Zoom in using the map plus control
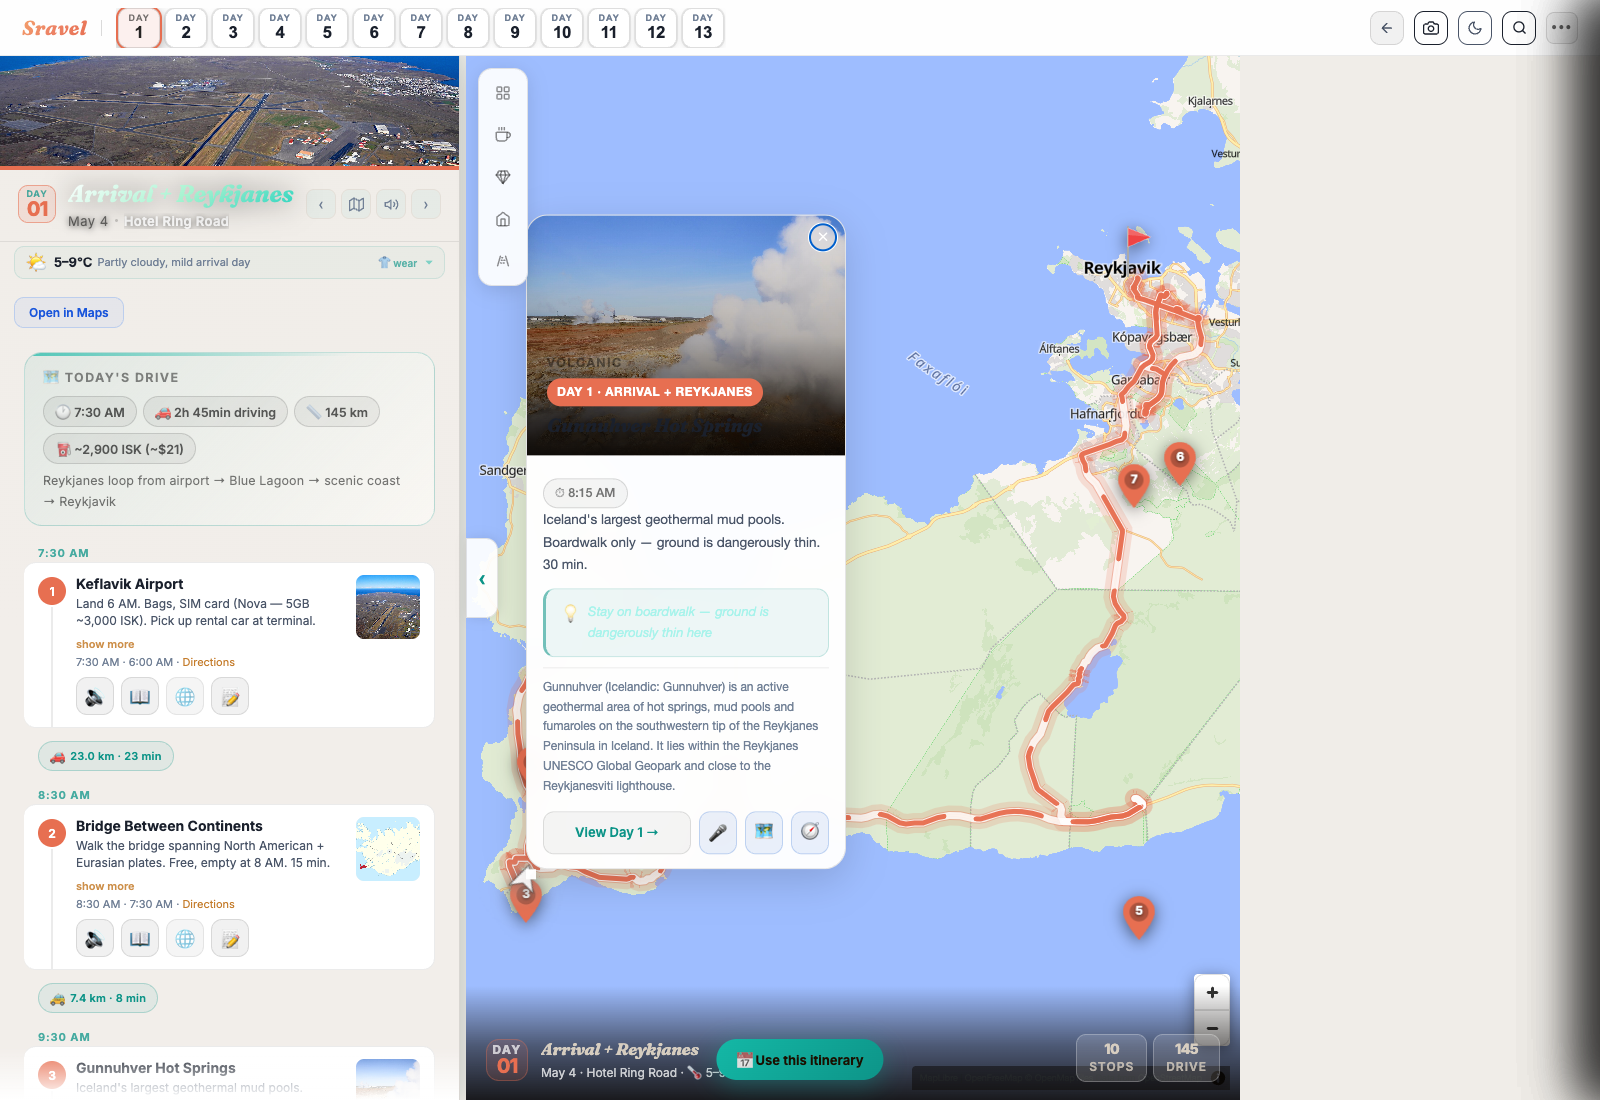Screen dimensions: 1600x1100 [1212, 992]
